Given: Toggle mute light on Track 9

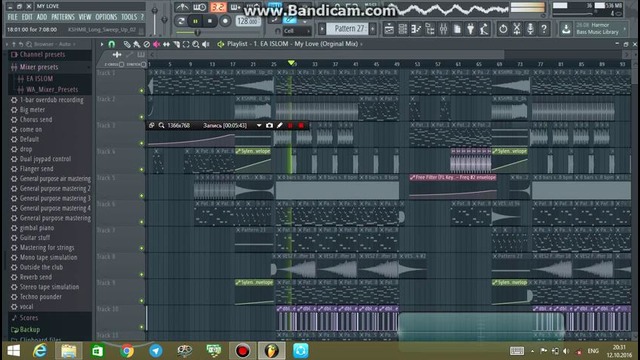Looking at the screenshot, I should pyautogui.click(x=142, y=300).
